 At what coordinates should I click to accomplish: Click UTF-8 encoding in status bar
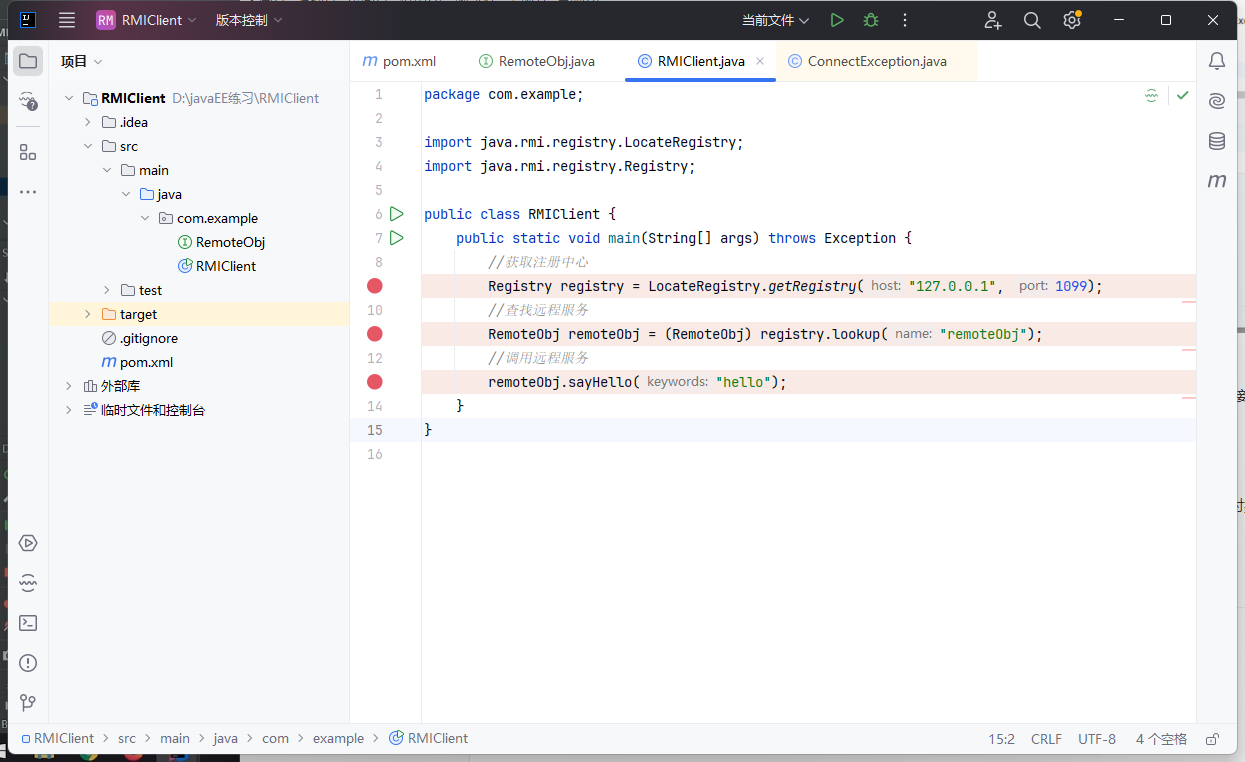coord(1096,739)
